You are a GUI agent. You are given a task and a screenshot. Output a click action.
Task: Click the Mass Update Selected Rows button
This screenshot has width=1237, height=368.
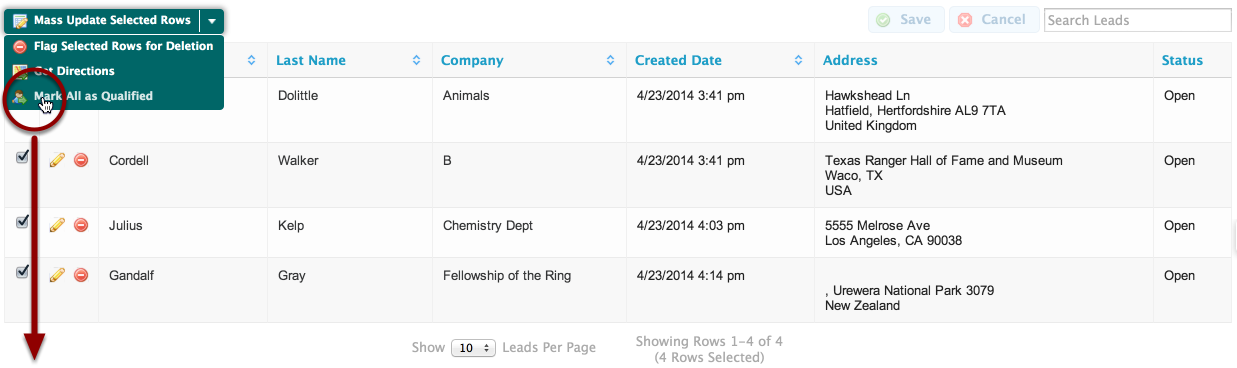pos(102,21)
